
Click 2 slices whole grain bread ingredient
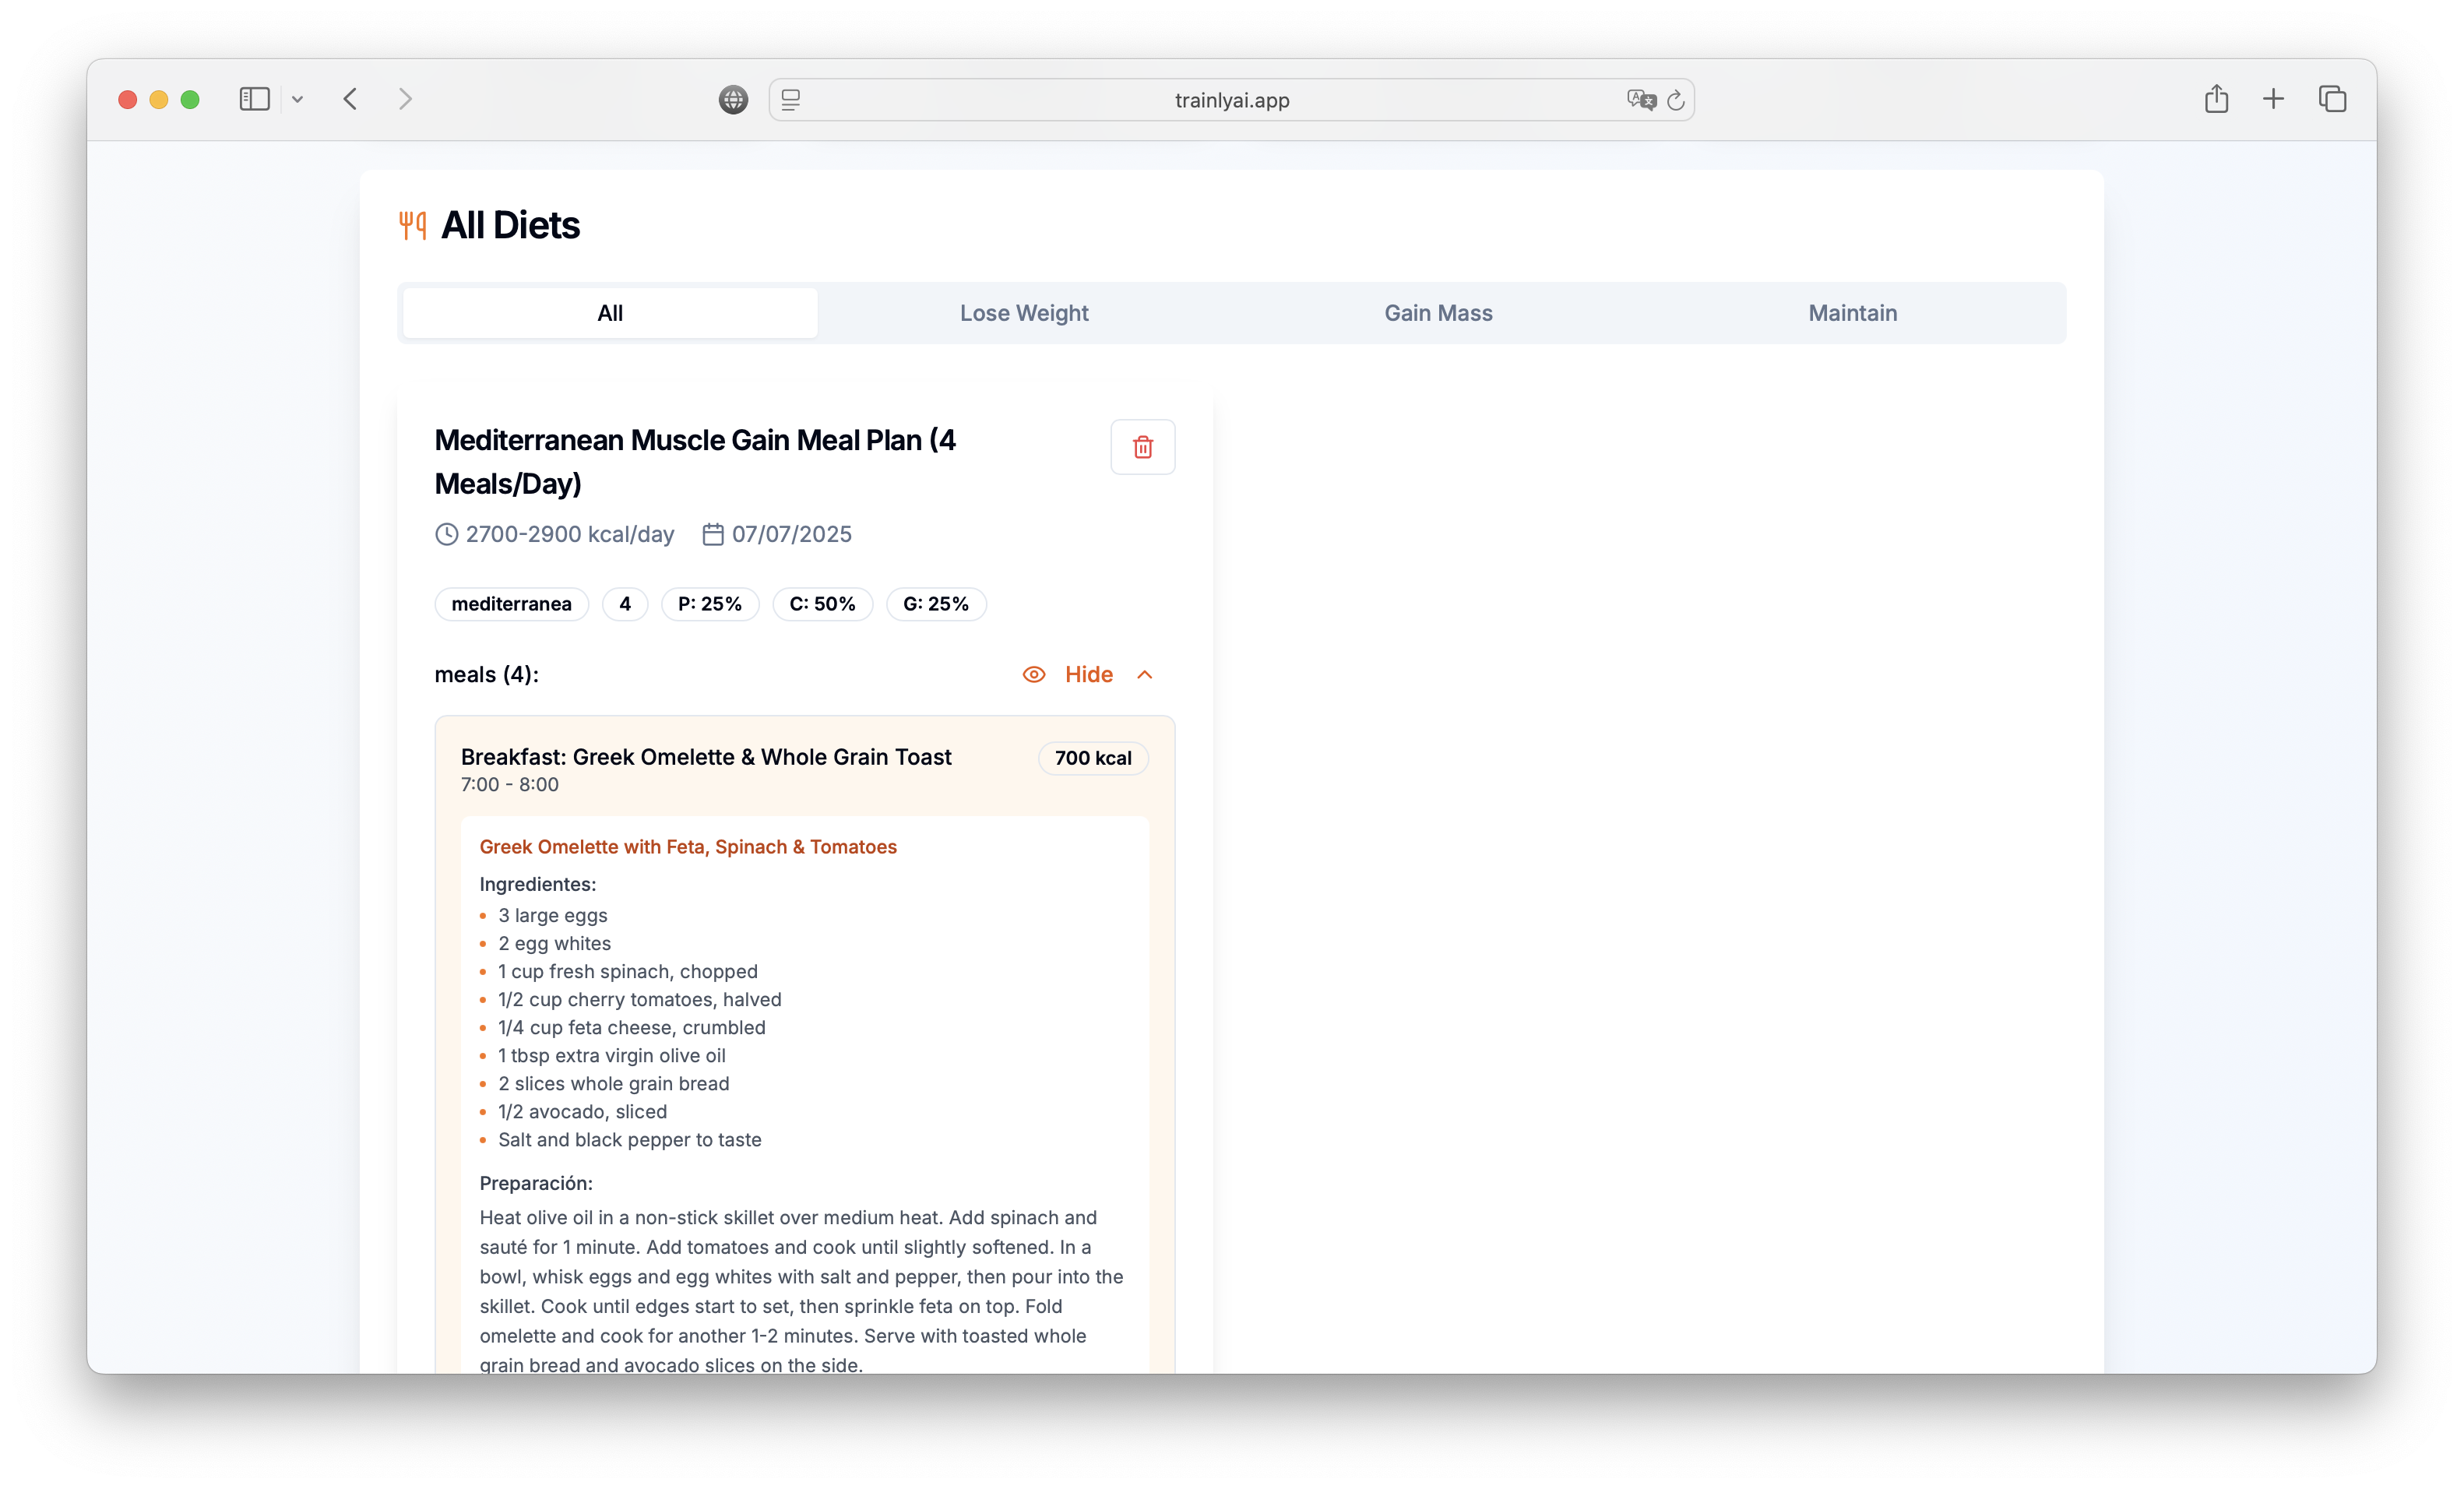point(614,1083)
